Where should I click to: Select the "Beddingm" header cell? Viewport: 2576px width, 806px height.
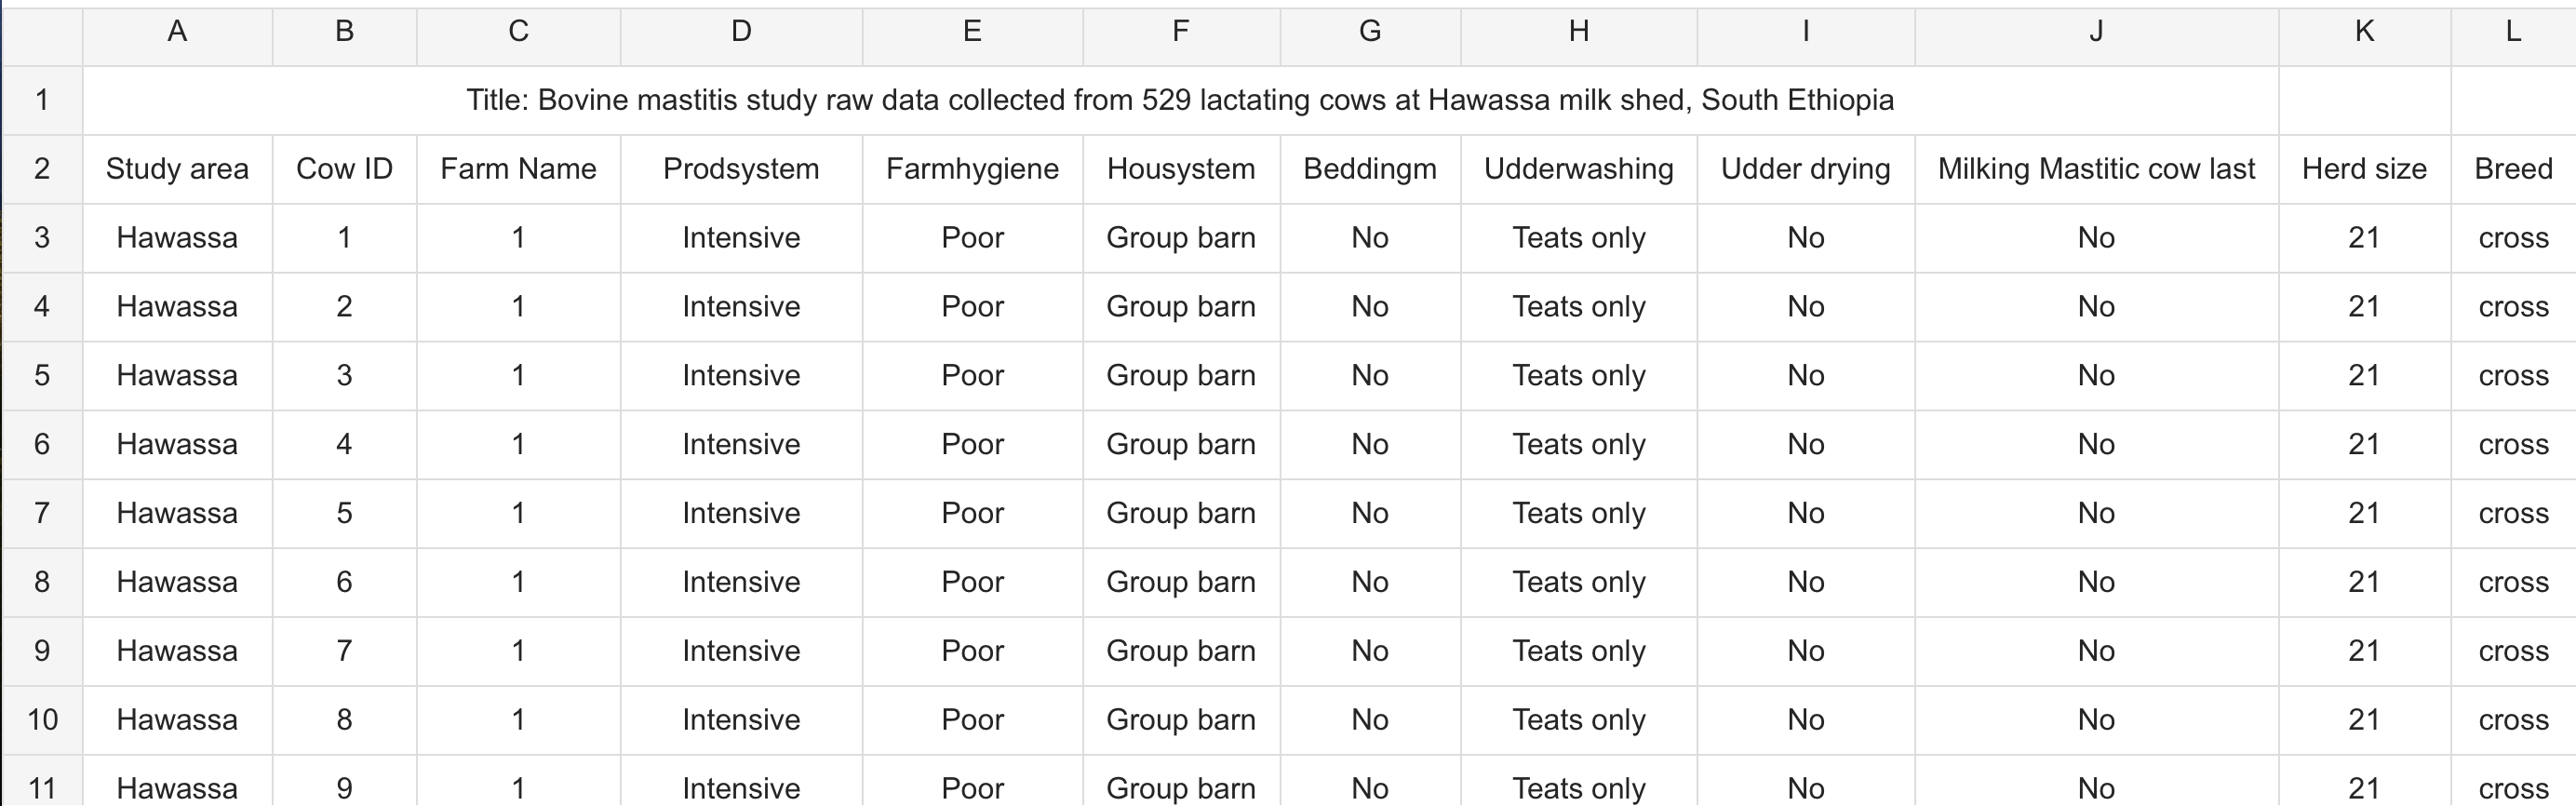[1370, 169]
